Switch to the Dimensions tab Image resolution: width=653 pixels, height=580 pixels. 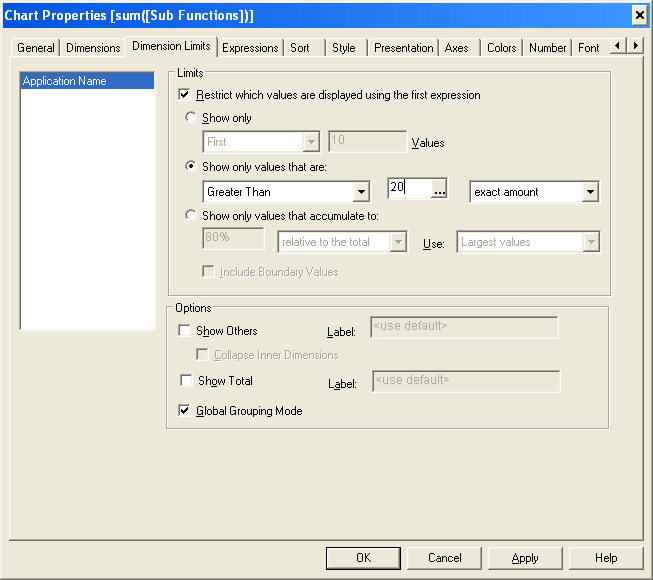93,48
